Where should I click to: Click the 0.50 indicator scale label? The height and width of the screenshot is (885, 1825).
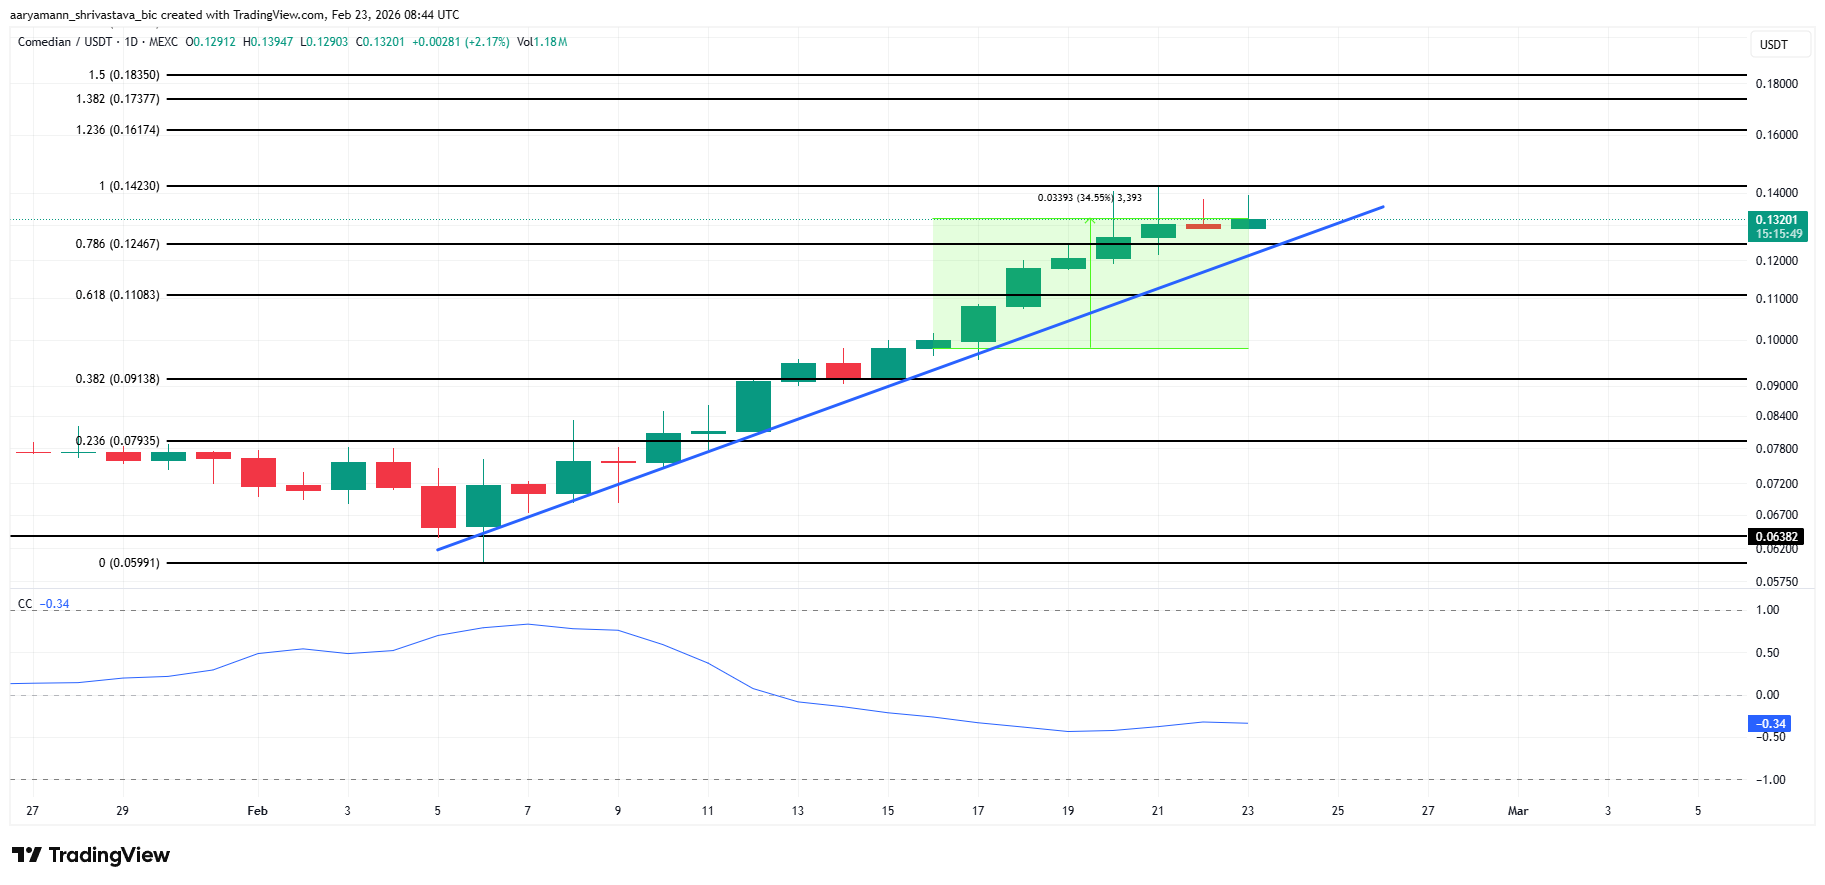[1768, 653]
